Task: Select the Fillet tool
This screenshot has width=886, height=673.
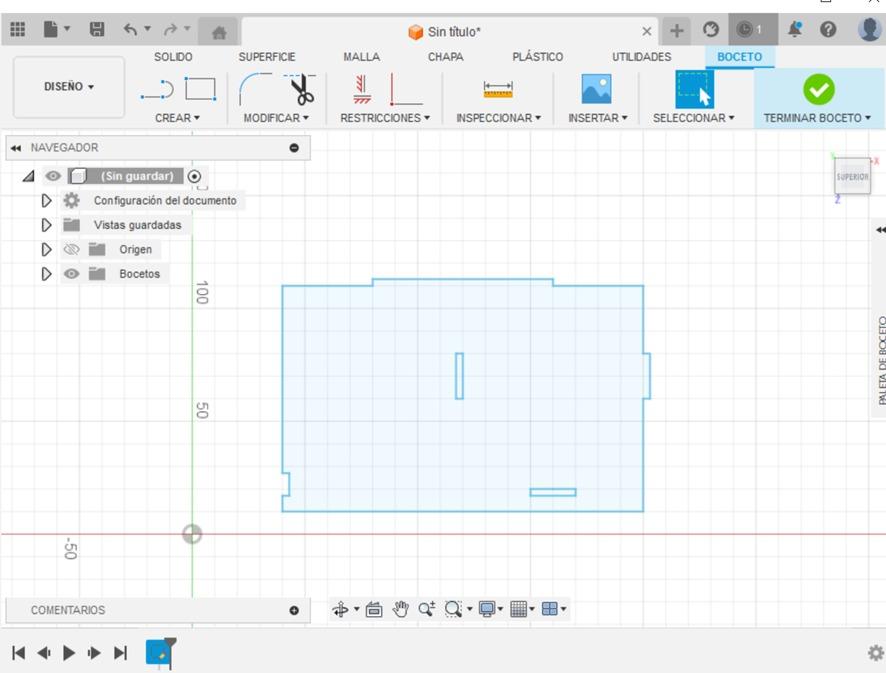Action: 254,89
